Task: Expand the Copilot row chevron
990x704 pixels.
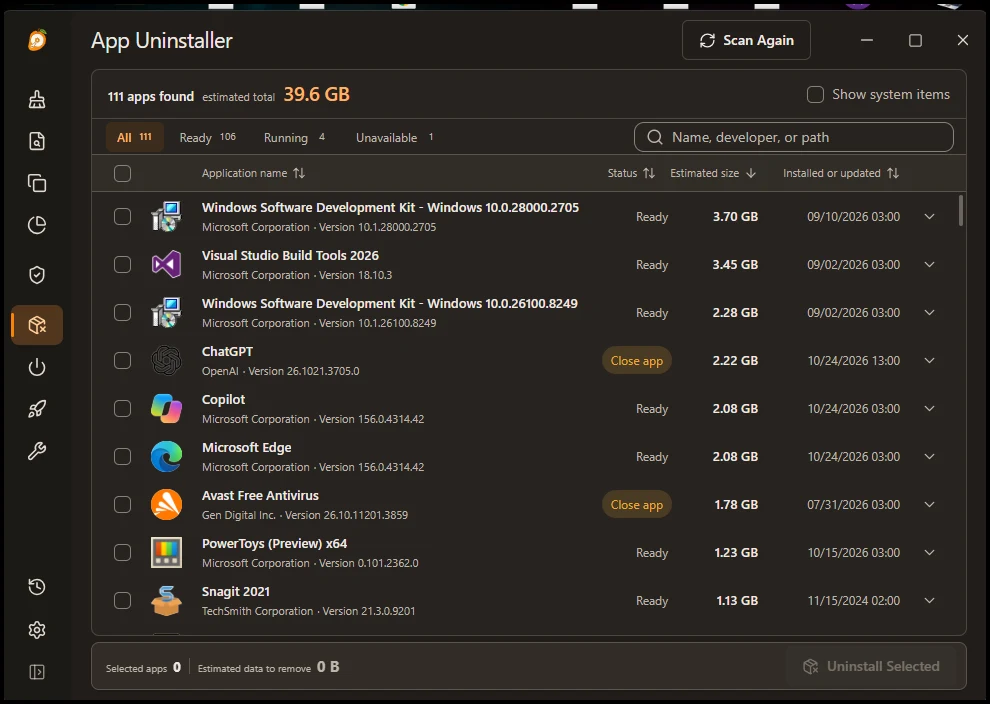Action: point(929,409)
